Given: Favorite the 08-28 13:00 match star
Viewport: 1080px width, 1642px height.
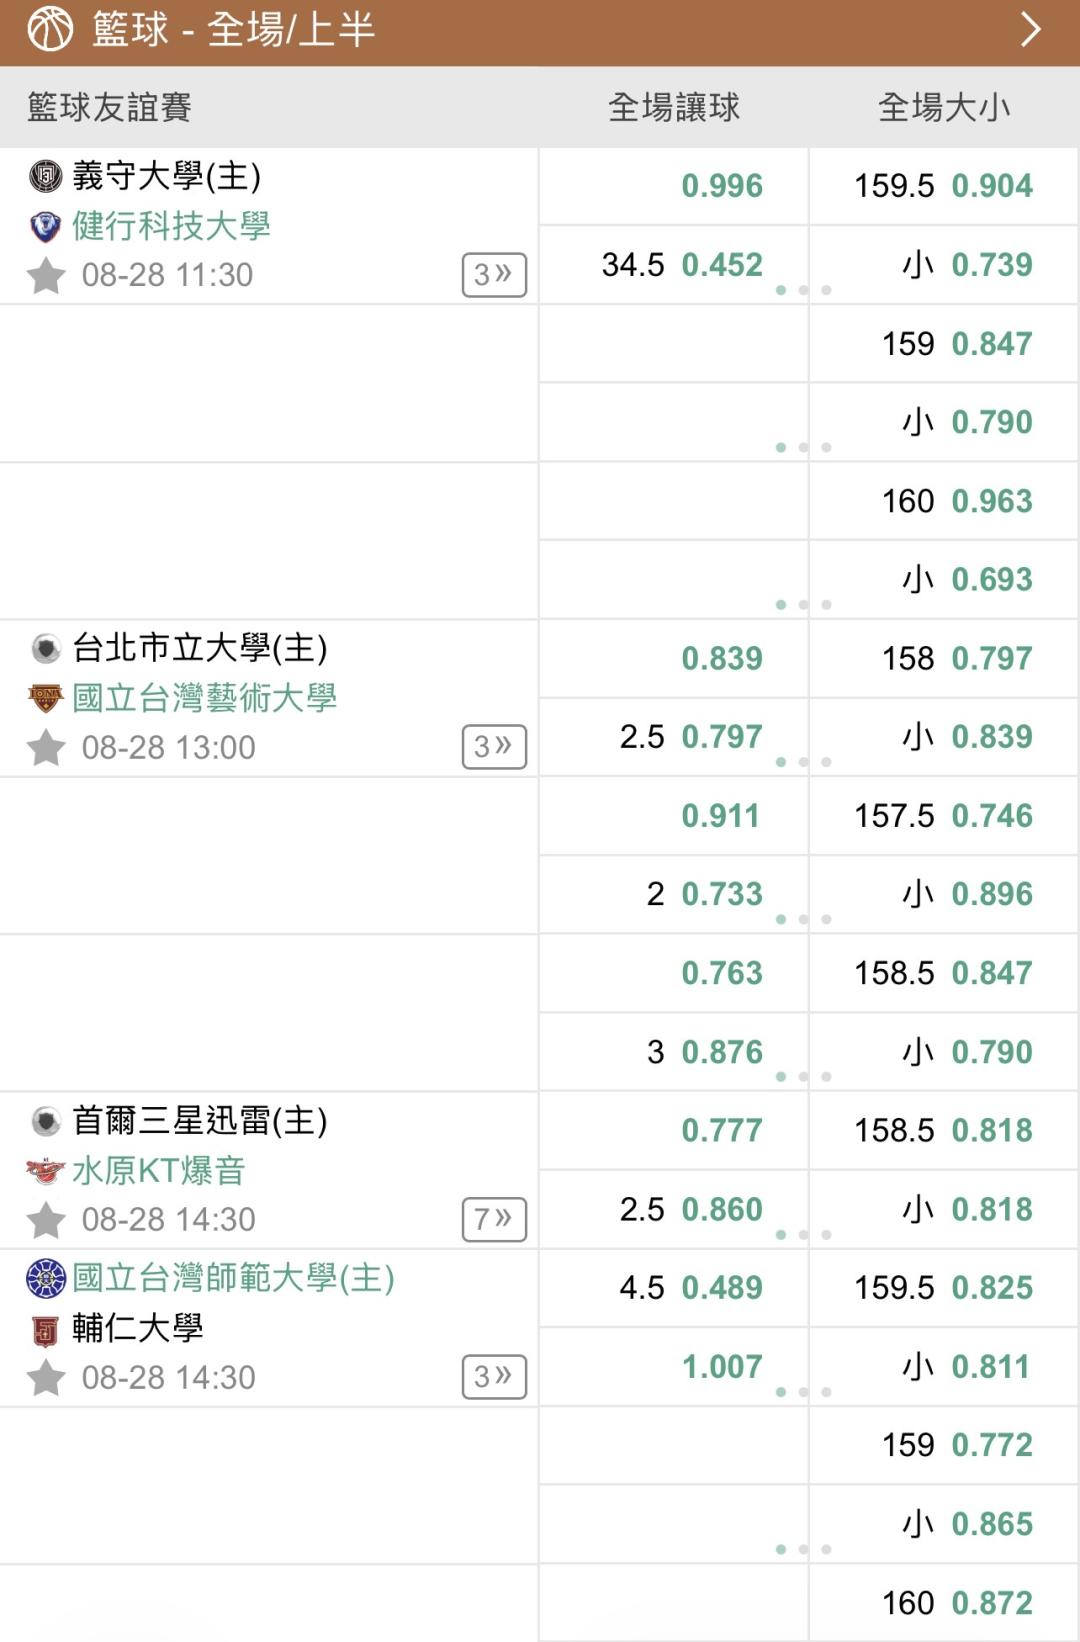Looking at the screenshot, I should click(46, 747).
